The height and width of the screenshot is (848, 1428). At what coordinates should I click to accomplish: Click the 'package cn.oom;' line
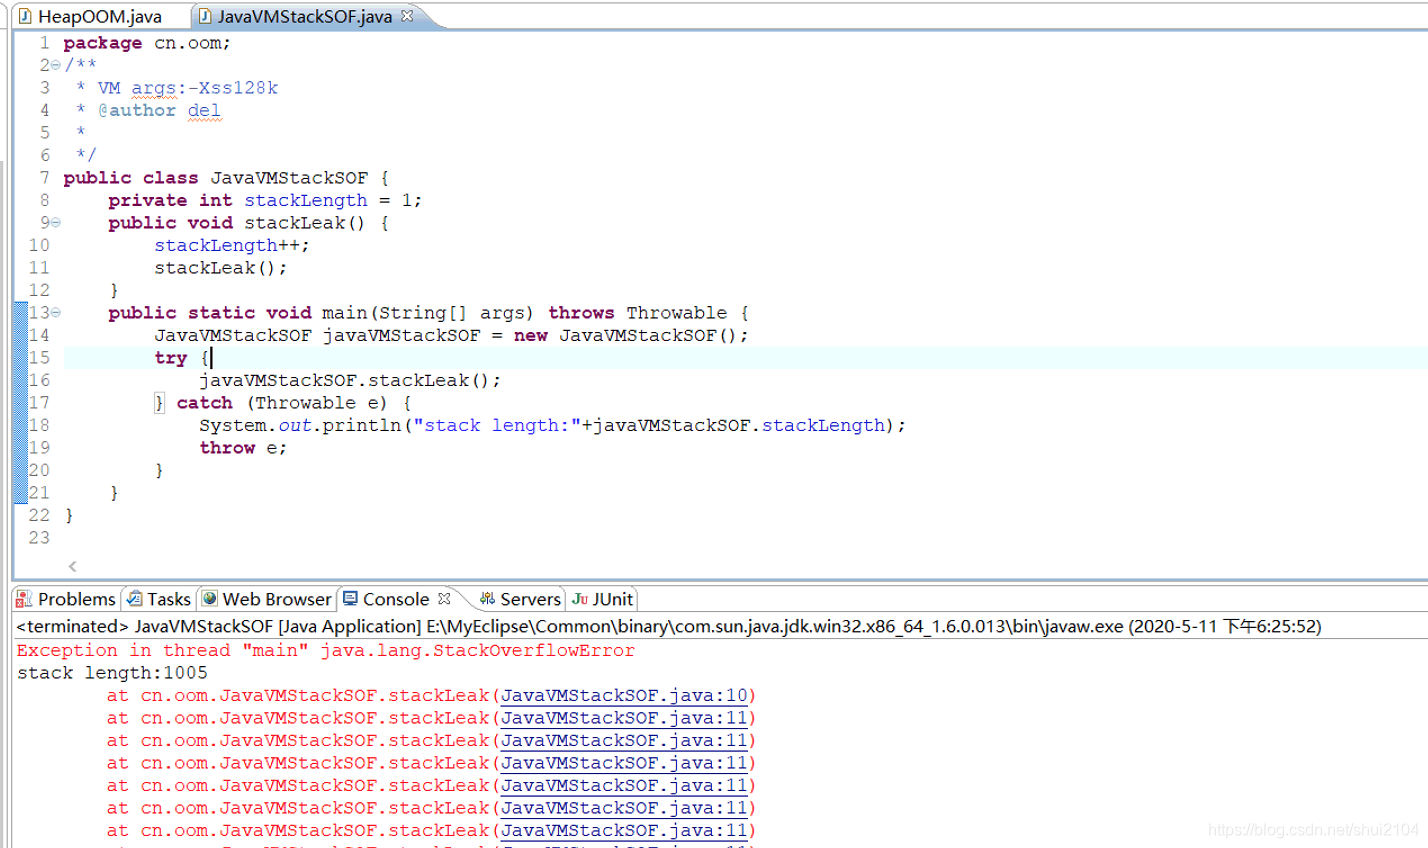pyautogui.click(x=147, y=43)
